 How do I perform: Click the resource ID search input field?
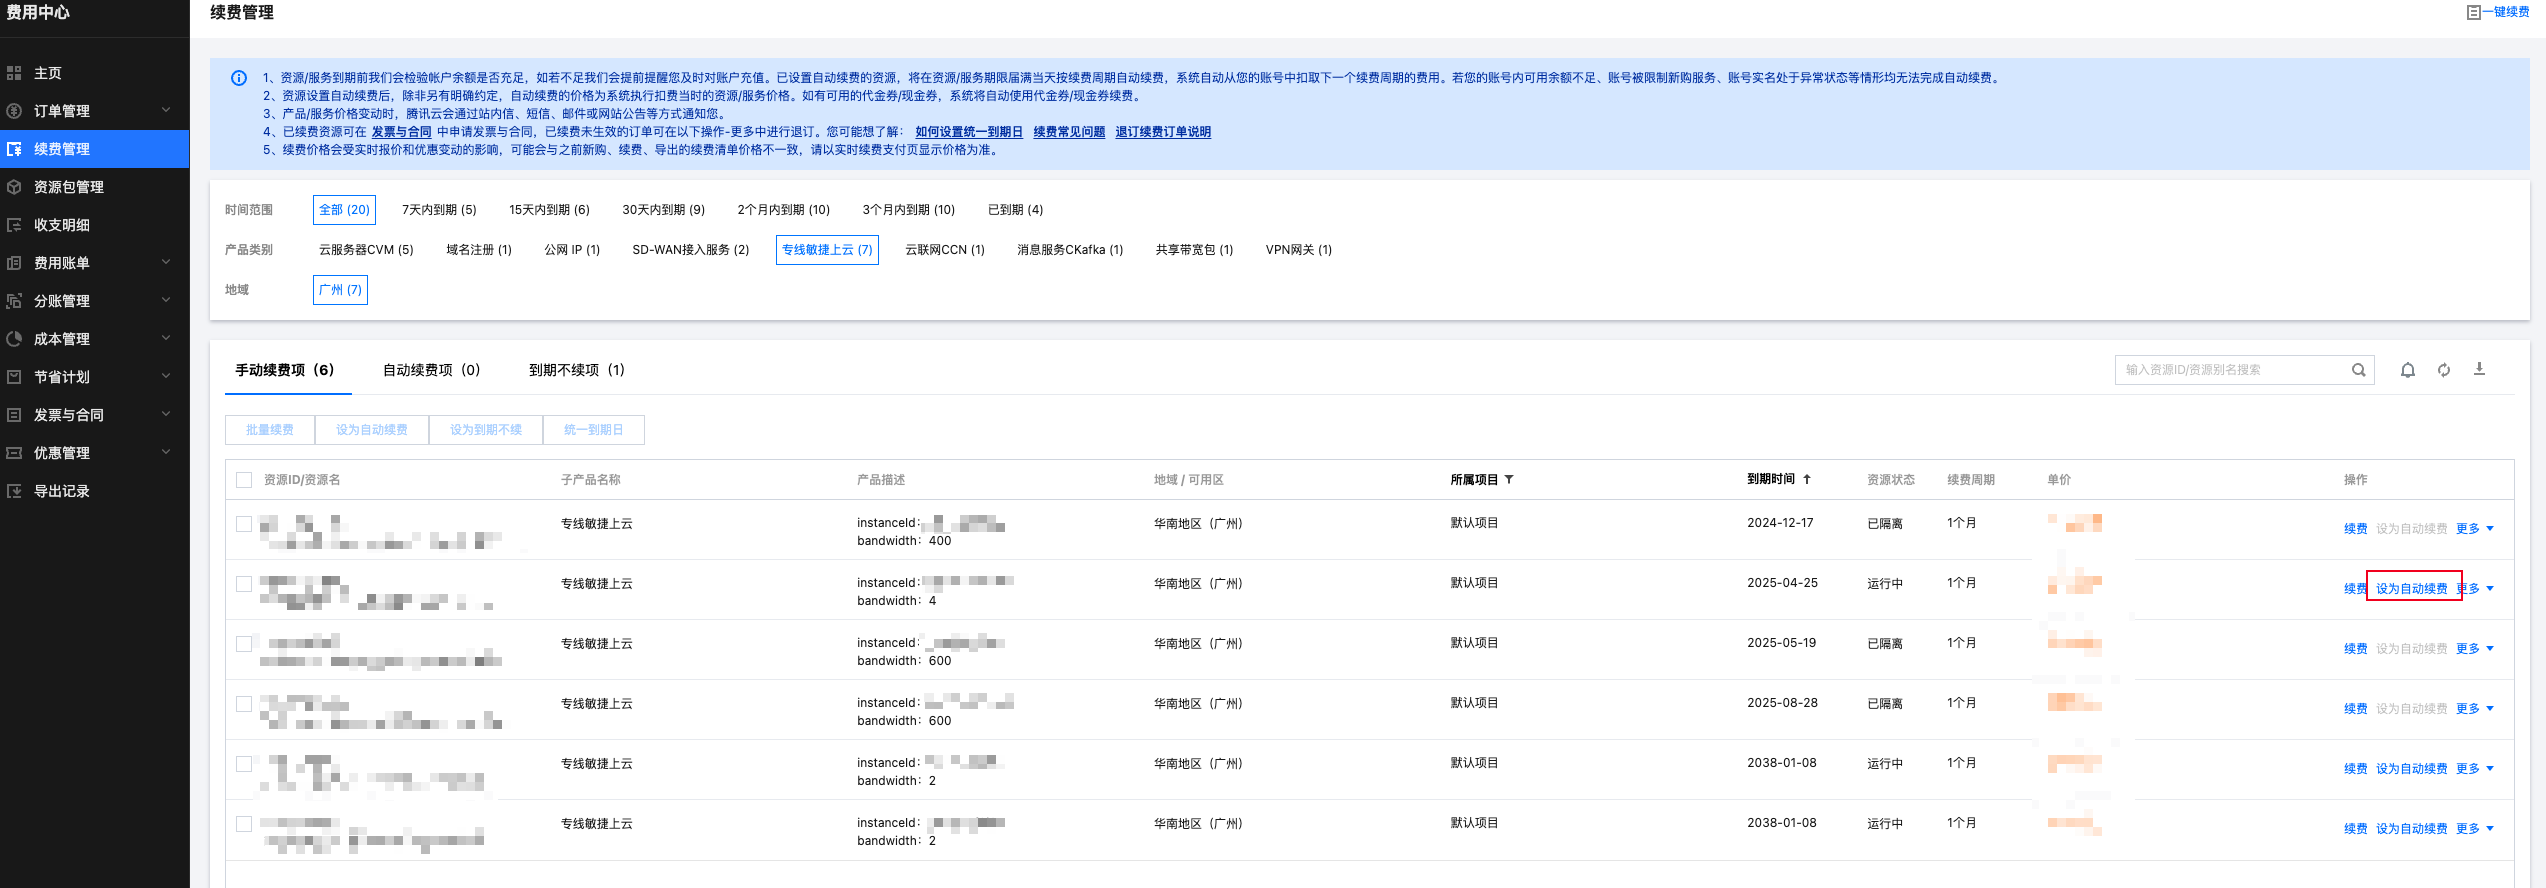click(x=2230, y=370)
